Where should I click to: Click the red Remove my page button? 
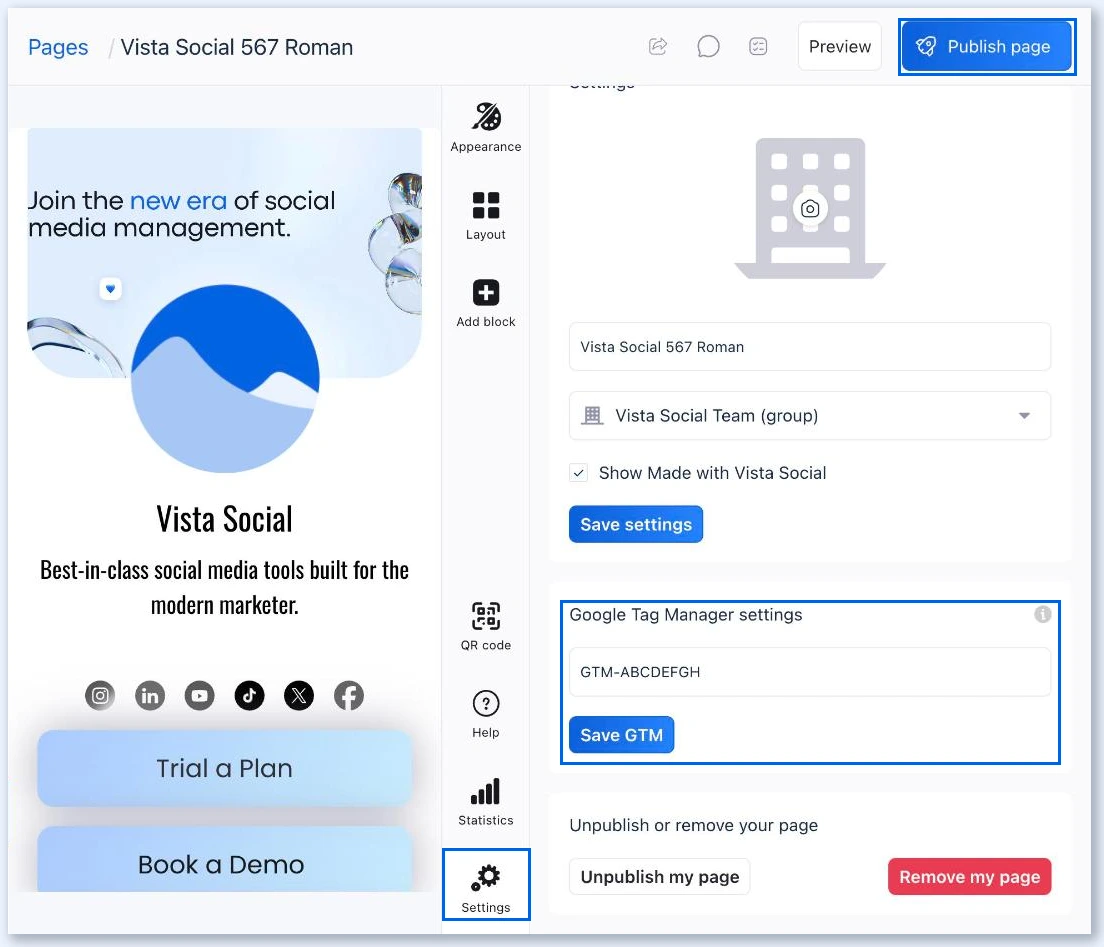[x=970, y=877]
